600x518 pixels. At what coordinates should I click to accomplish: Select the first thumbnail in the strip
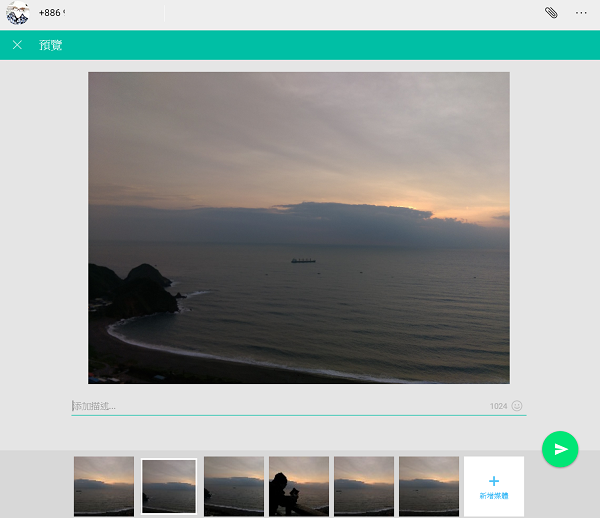click(x=104, y=486)
